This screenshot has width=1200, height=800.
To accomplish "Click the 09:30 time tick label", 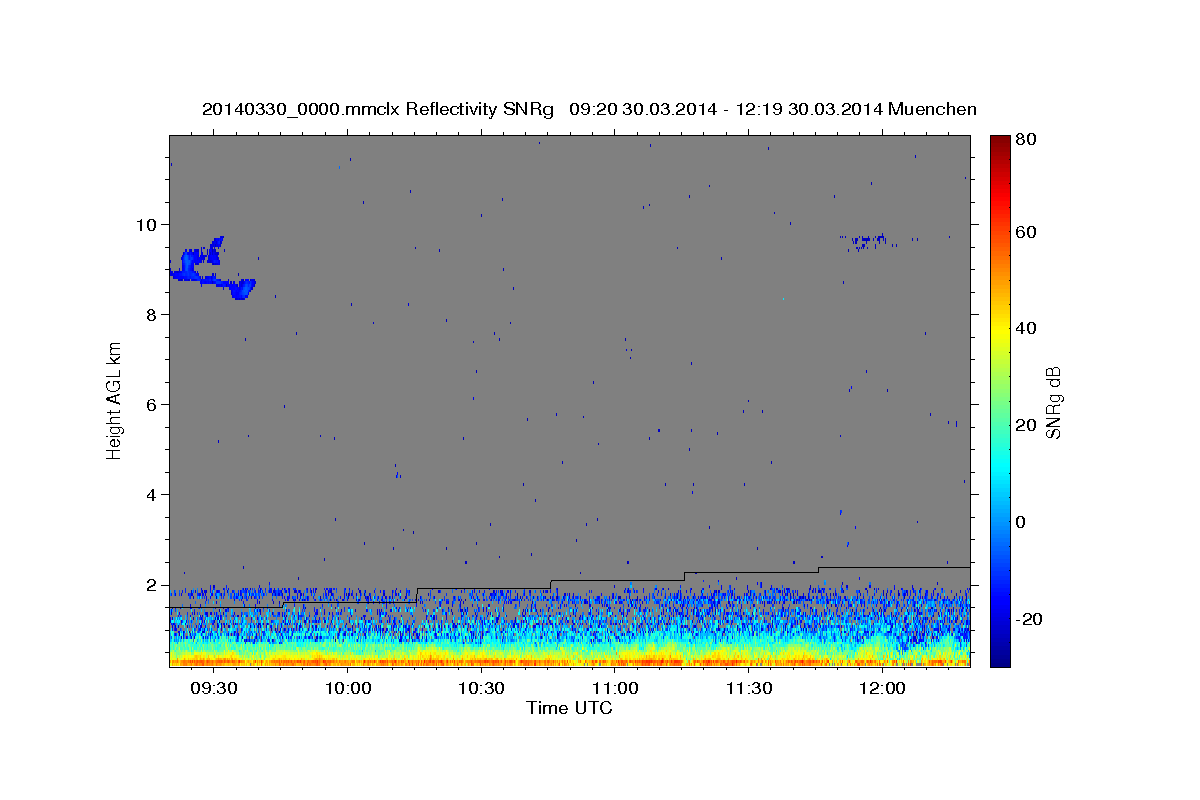I will tap(214, 689).
